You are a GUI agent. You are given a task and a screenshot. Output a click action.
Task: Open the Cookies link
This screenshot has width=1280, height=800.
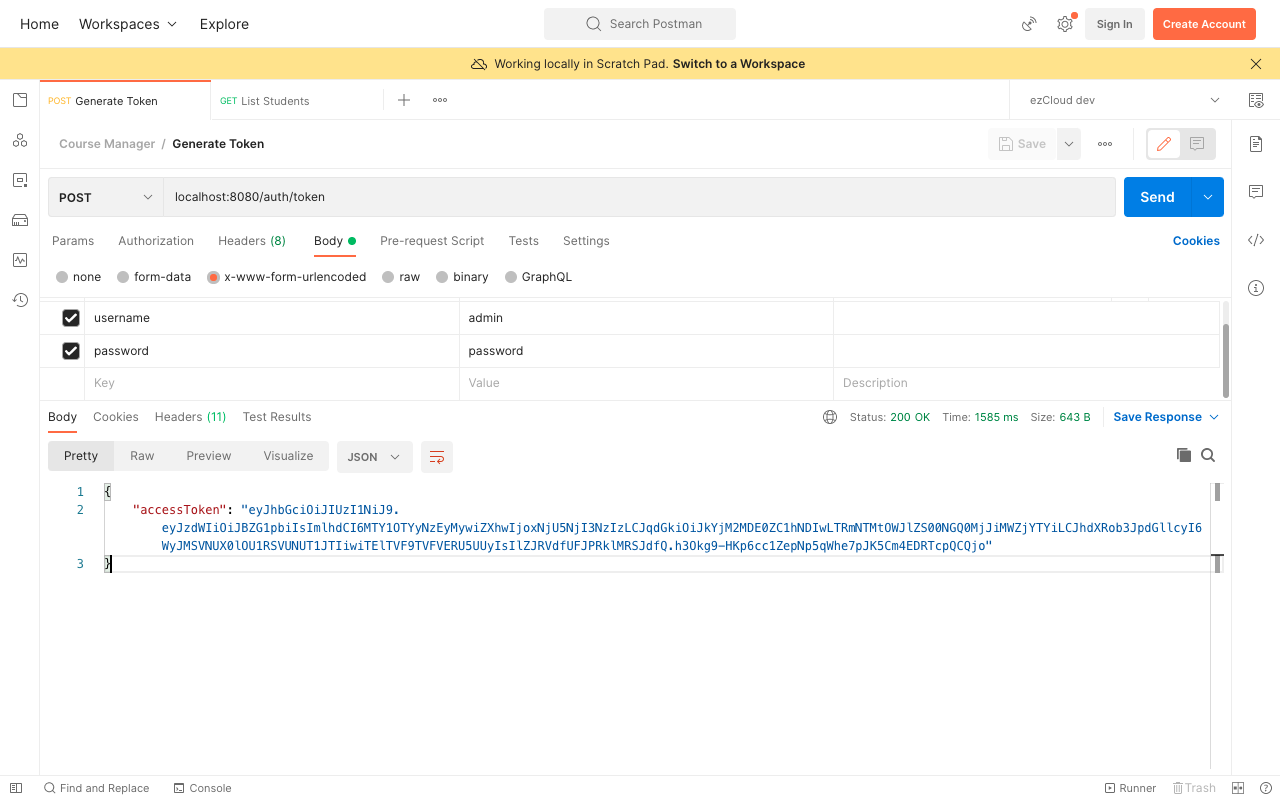pos(1196,241)
